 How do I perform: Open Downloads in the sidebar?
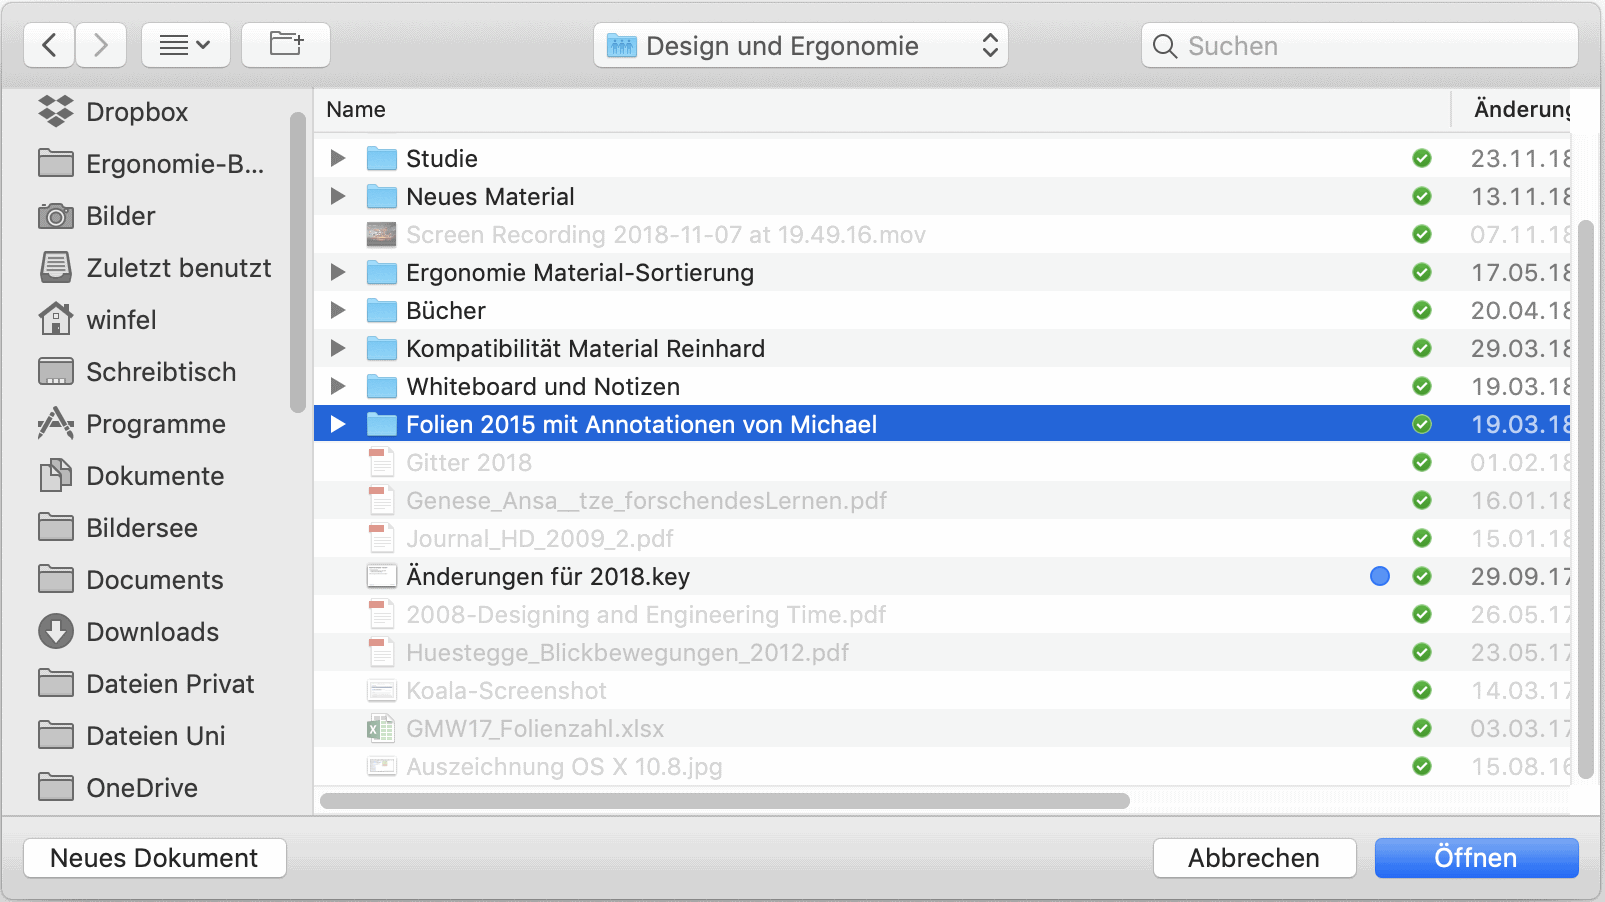(152, 632)
